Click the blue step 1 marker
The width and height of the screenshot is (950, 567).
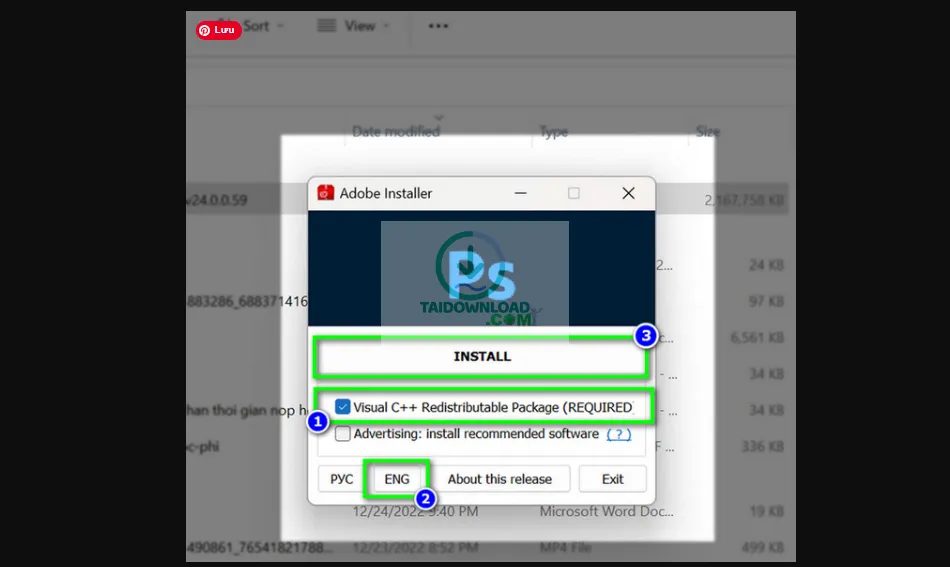317,422
